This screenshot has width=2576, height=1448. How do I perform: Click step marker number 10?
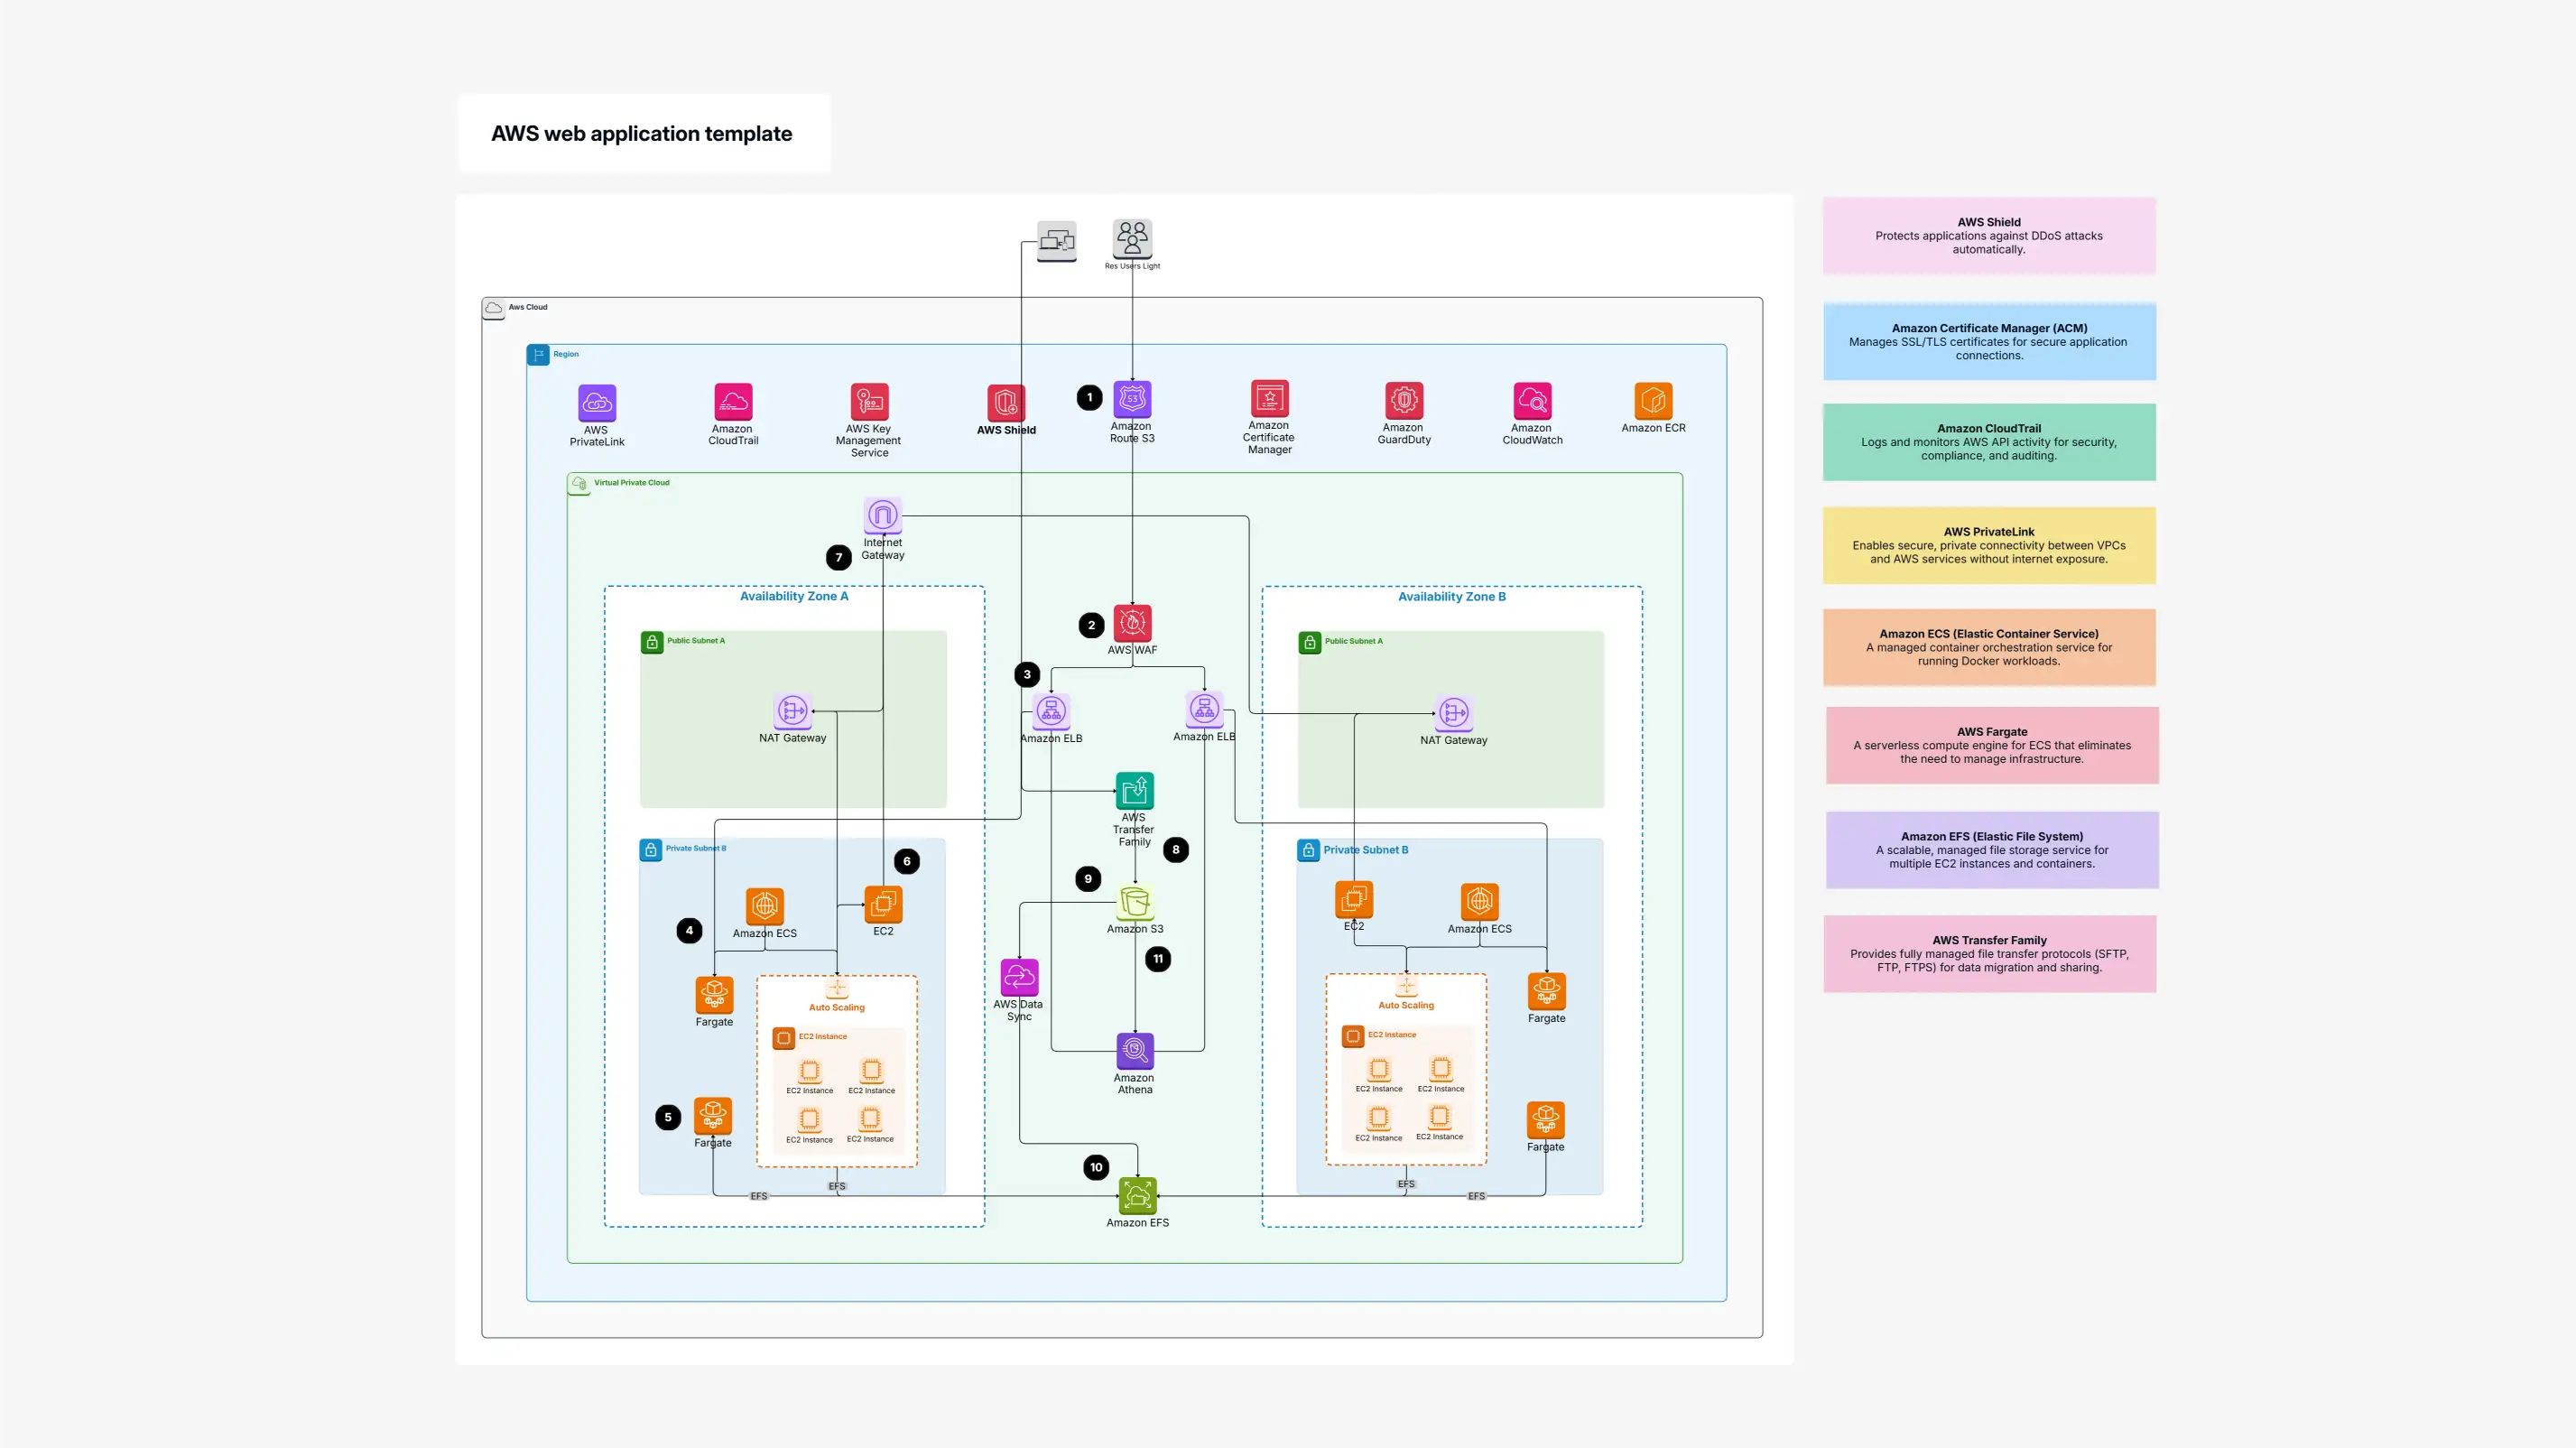1096,1167
